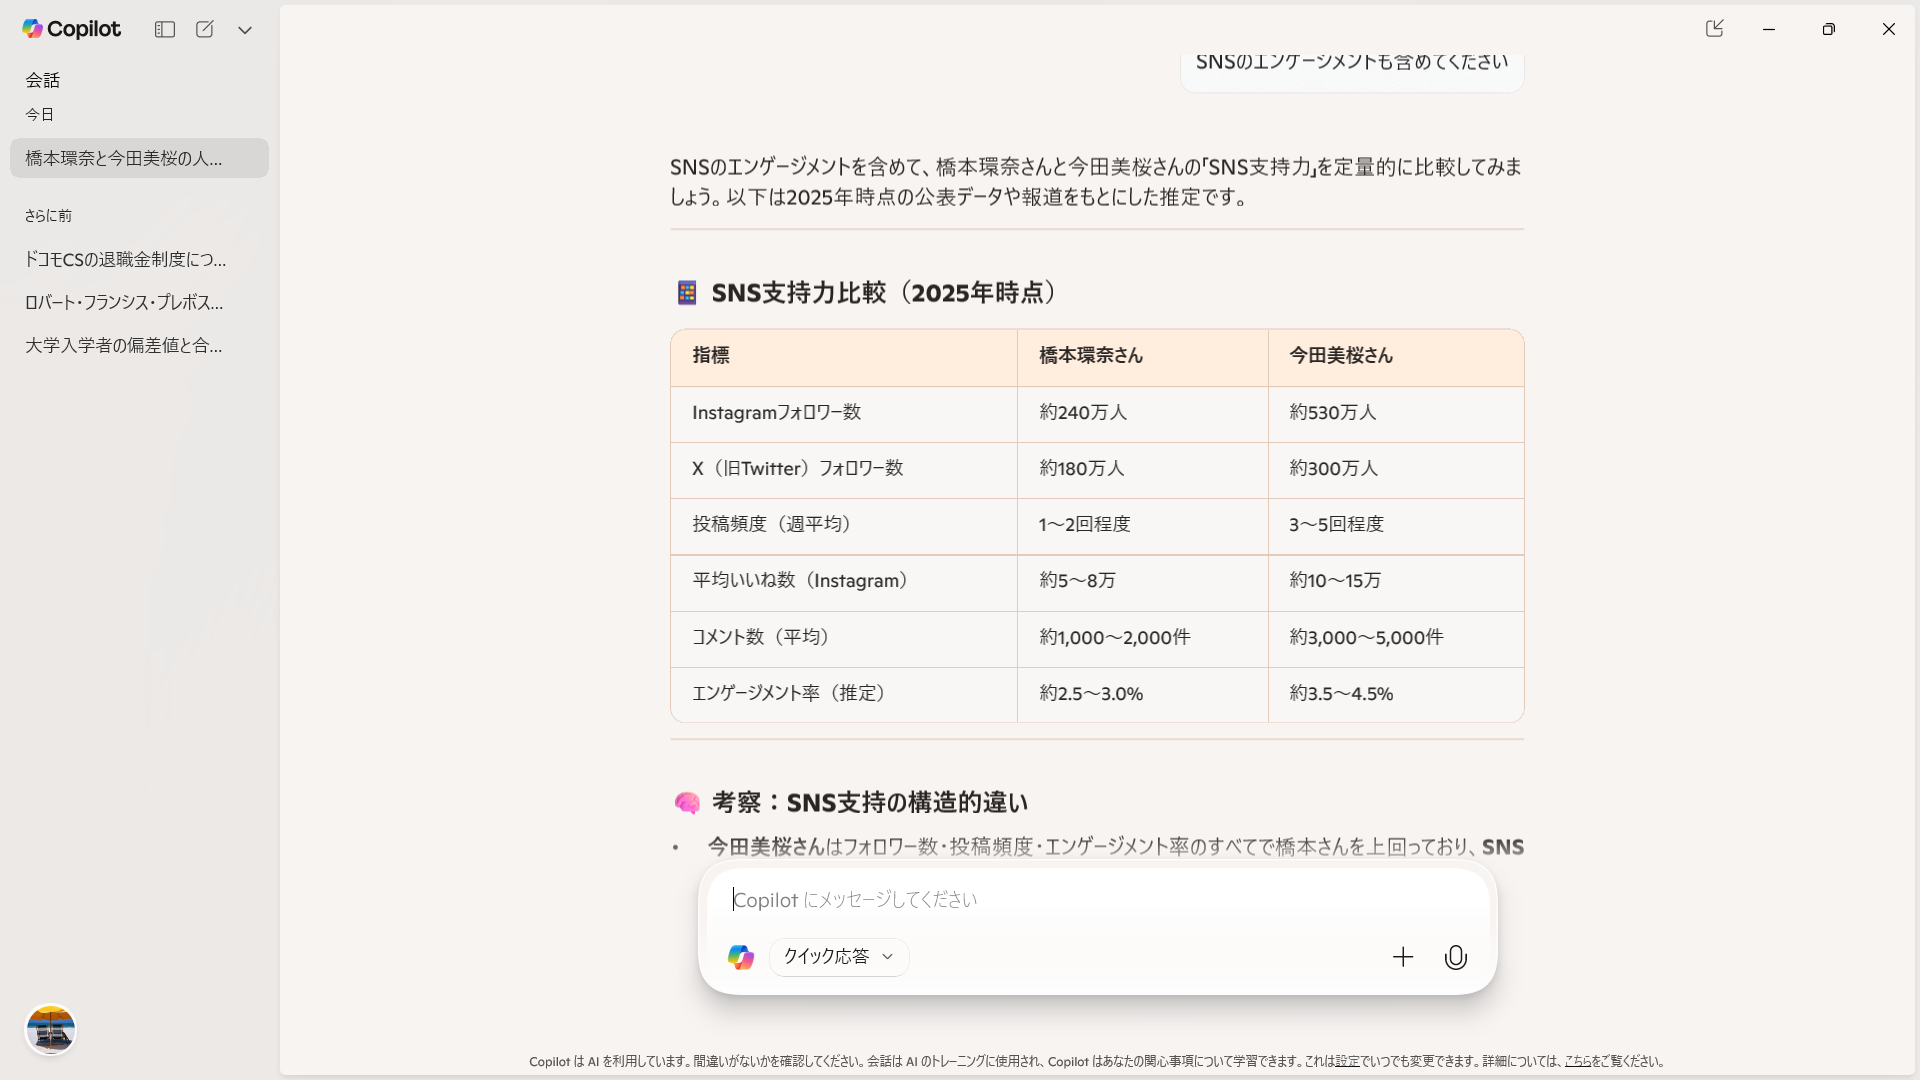The width and height of the screenshot is (1920, 1080).
Task: Click the 約530万人 cell
Action: (1333, 412)
